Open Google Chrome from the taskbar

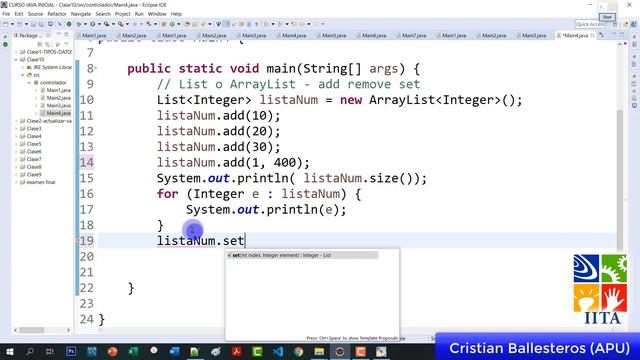point(299,351)
